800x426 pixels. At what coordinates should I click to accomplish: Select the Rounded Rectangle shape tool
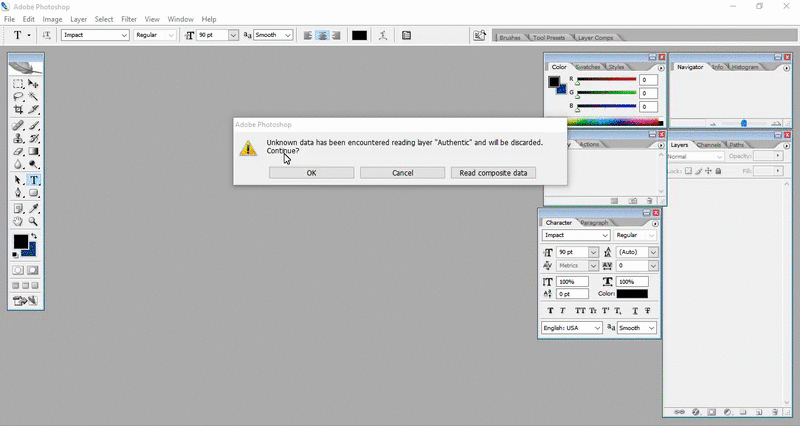33,193
